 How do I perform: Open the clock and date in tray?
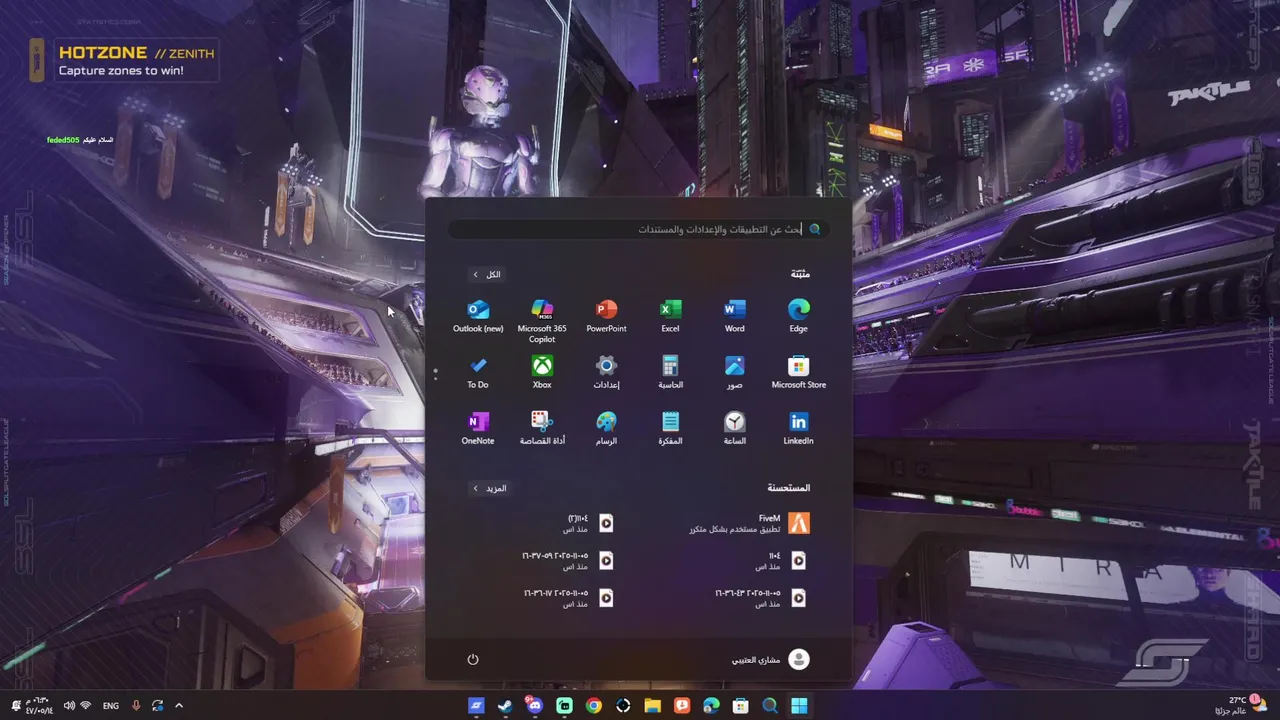point(39,705)
